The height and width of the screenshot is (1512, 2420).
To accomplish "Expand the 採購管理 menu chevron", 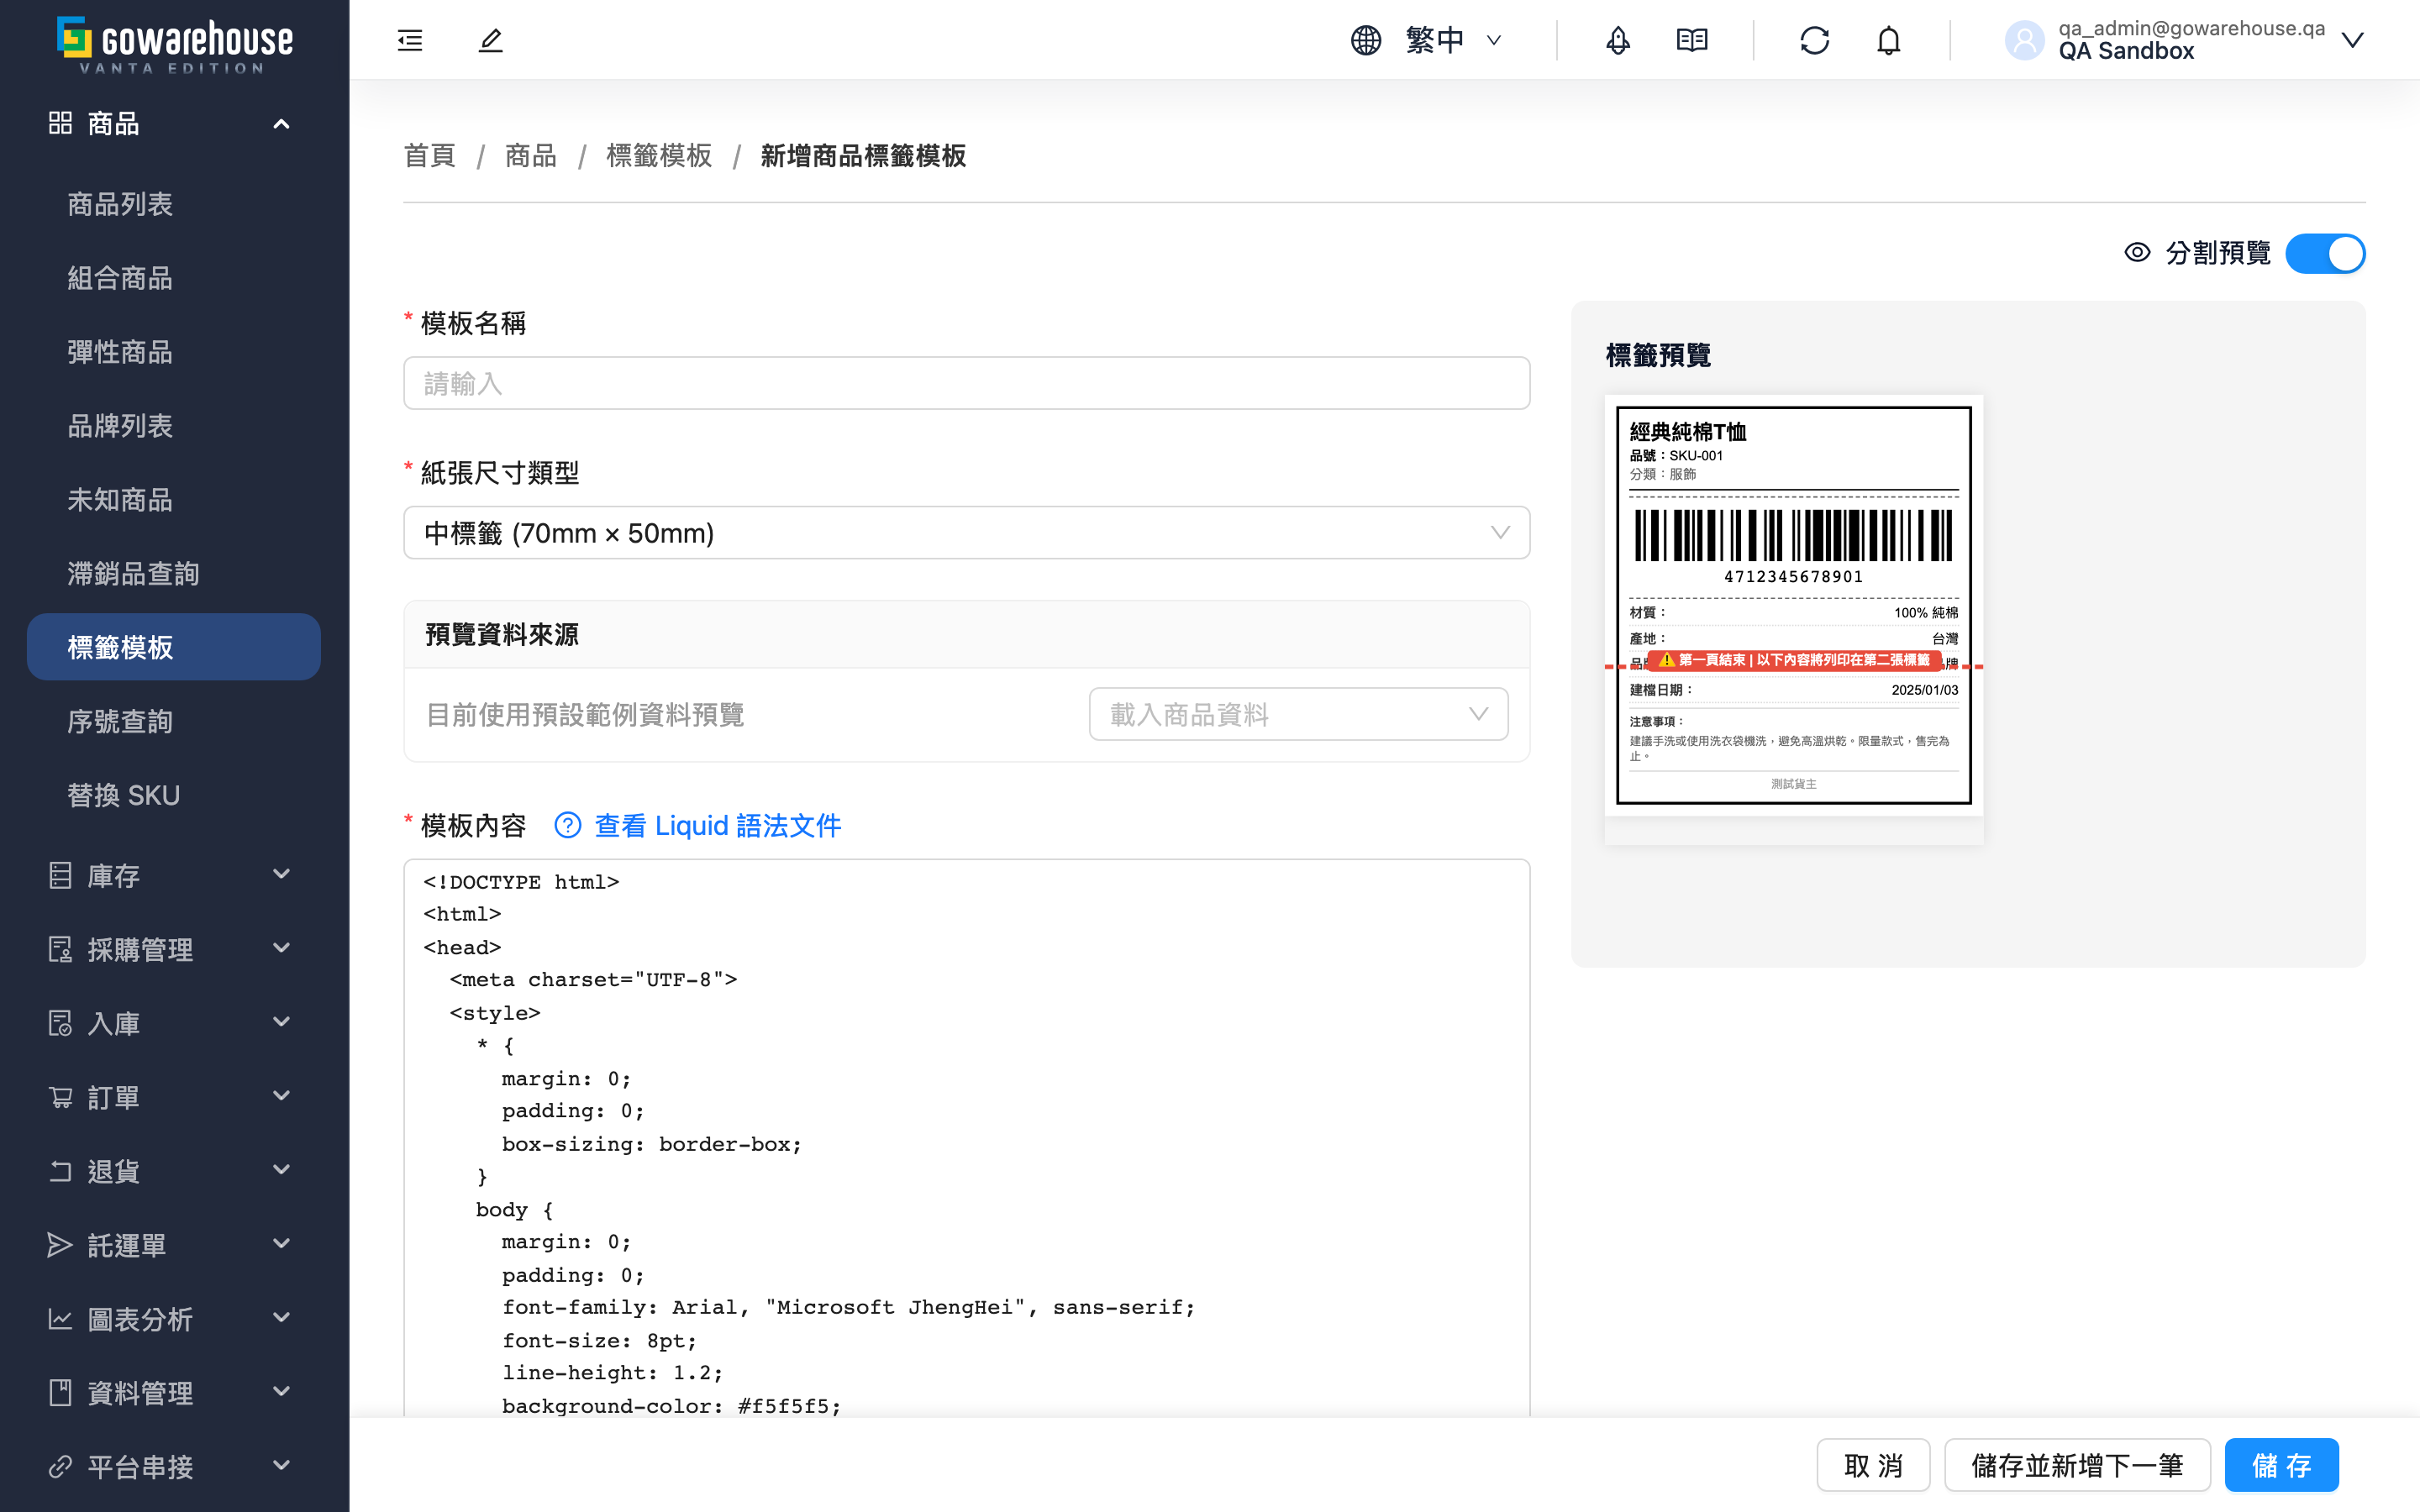I will click(x=282, y=949).
